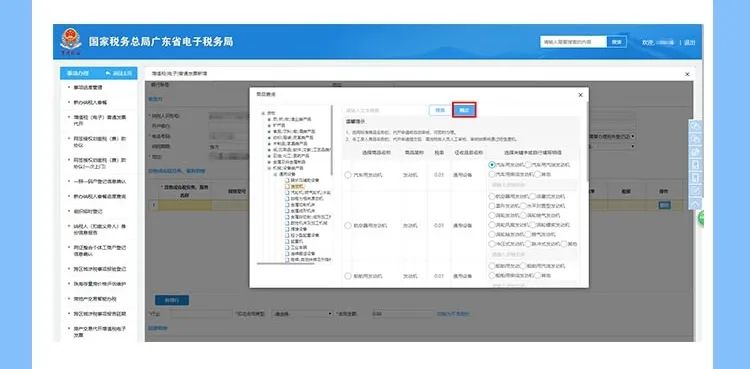Click the topmost icon in right floating toolbar
Screen dimensions: 750x369
tap(695, 126)
